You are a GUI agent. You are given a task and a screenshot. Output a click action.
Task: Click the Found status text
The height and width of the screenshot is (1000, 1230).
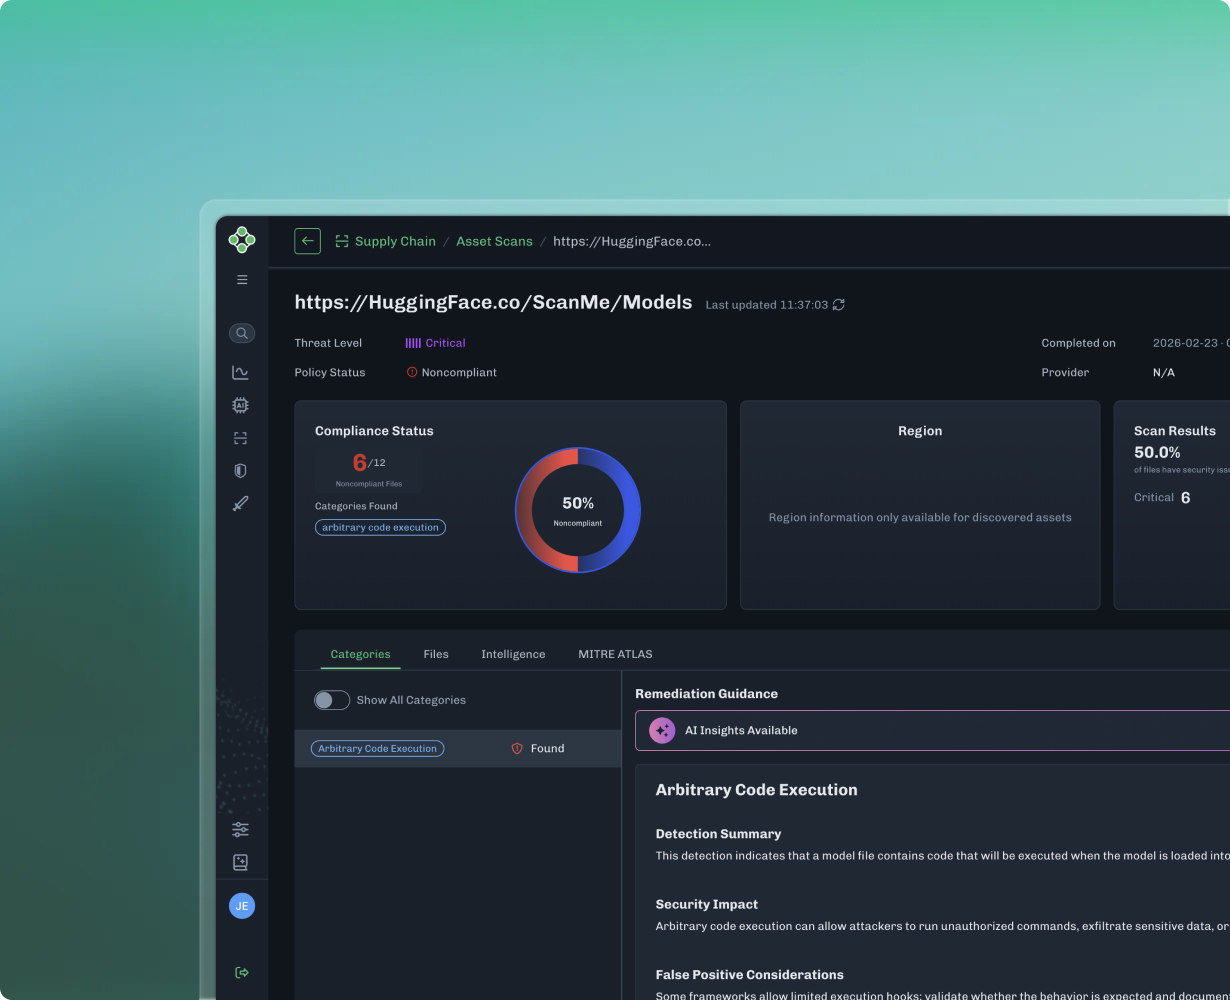(x=547, y=748)
